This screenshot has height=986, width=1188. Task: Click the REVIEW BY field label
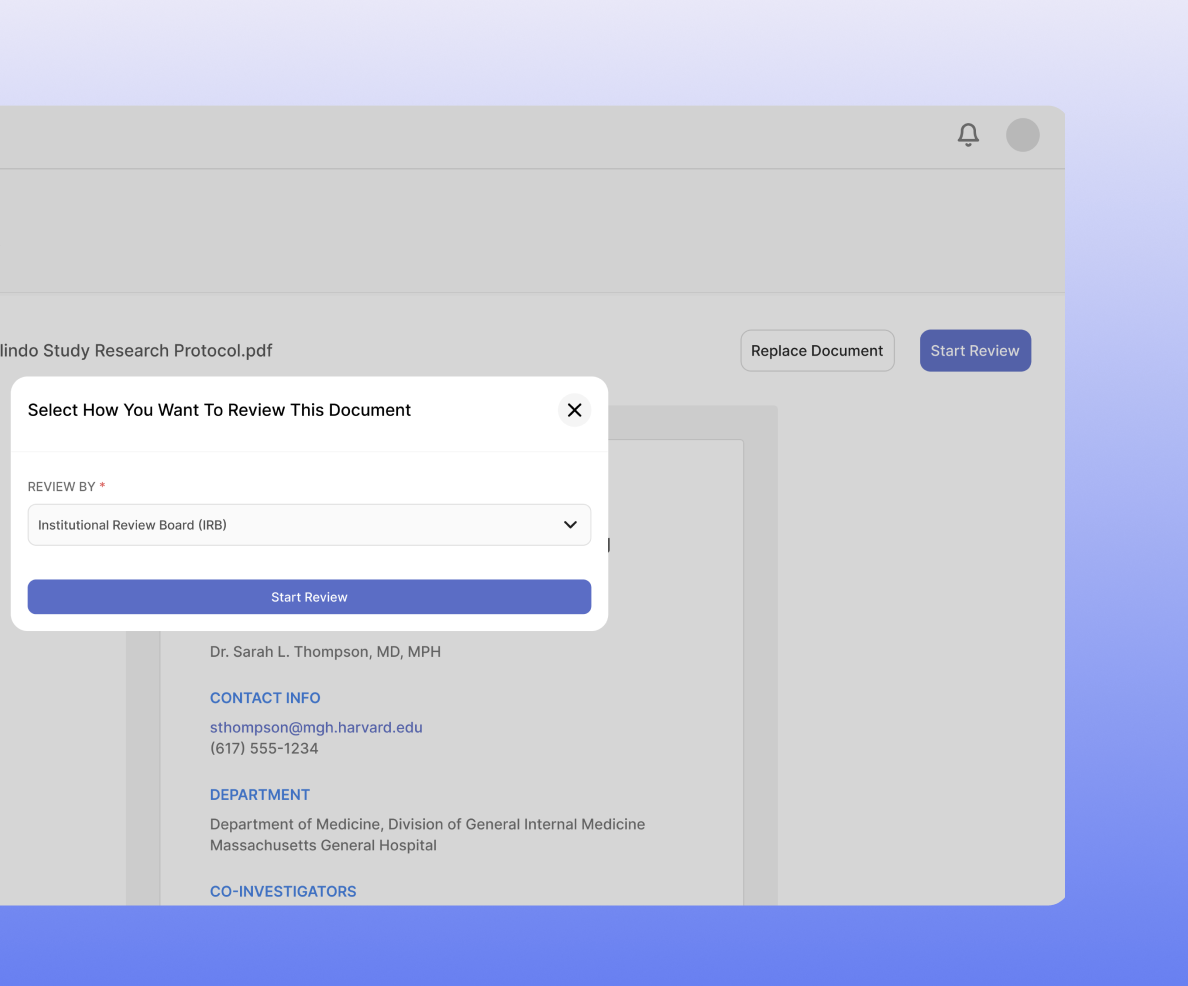[61, 487]
